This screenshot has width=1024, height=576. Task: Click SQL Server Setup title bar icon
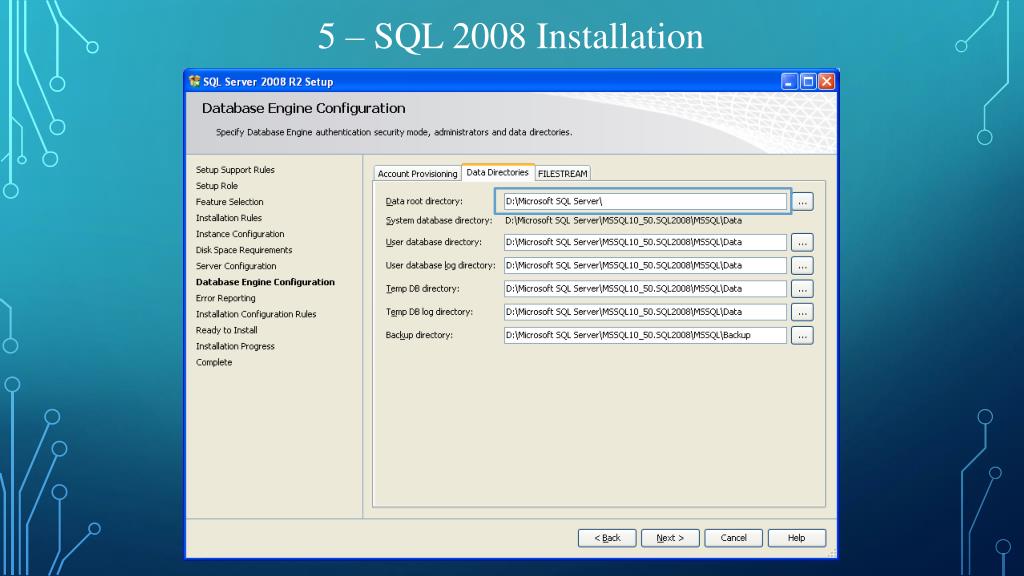tap(194, 81)
